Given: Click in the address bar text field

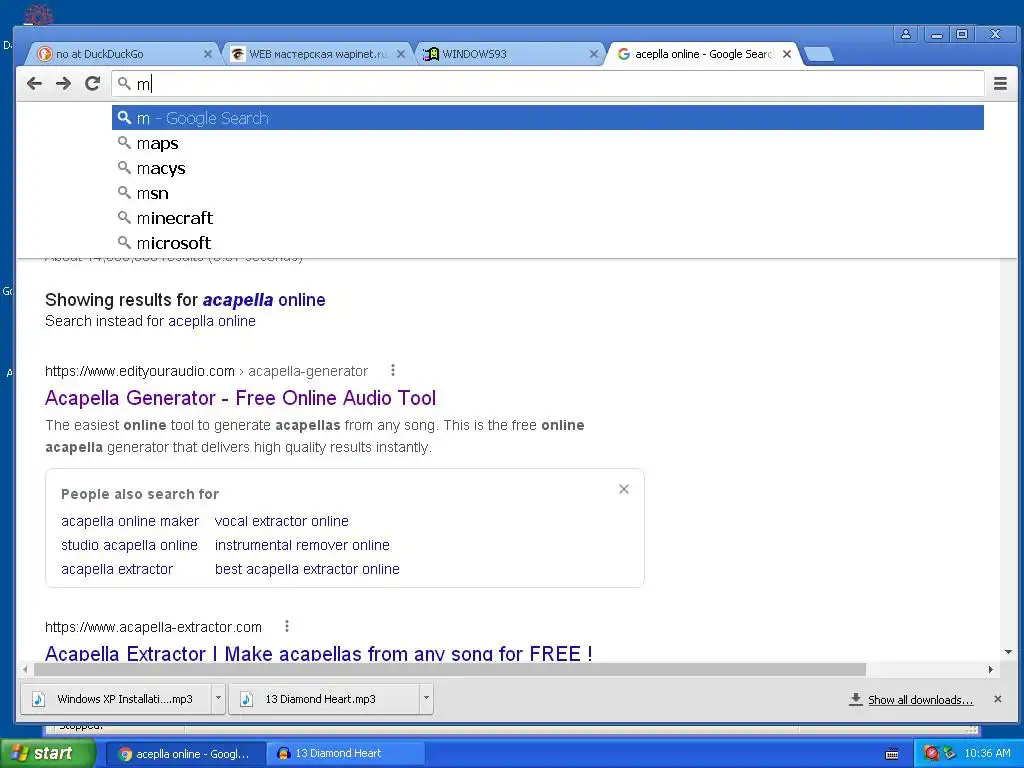Looking at the screenshot, I should (548, 84).
